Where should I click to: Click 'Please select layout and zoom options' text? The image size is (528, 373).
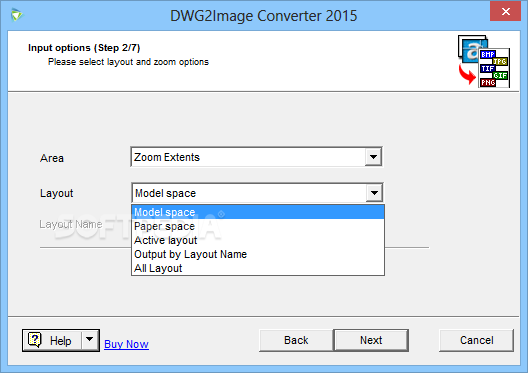click(x=128, y=62)
